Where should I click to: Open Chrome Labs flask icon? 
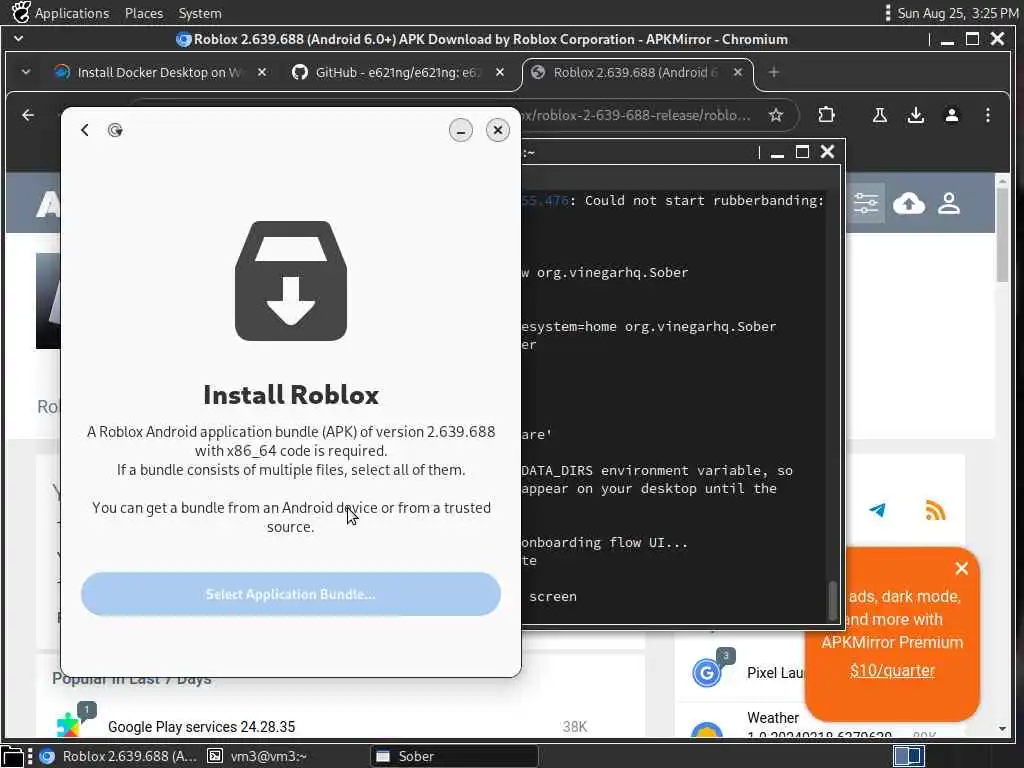click(x=880, y=116)
